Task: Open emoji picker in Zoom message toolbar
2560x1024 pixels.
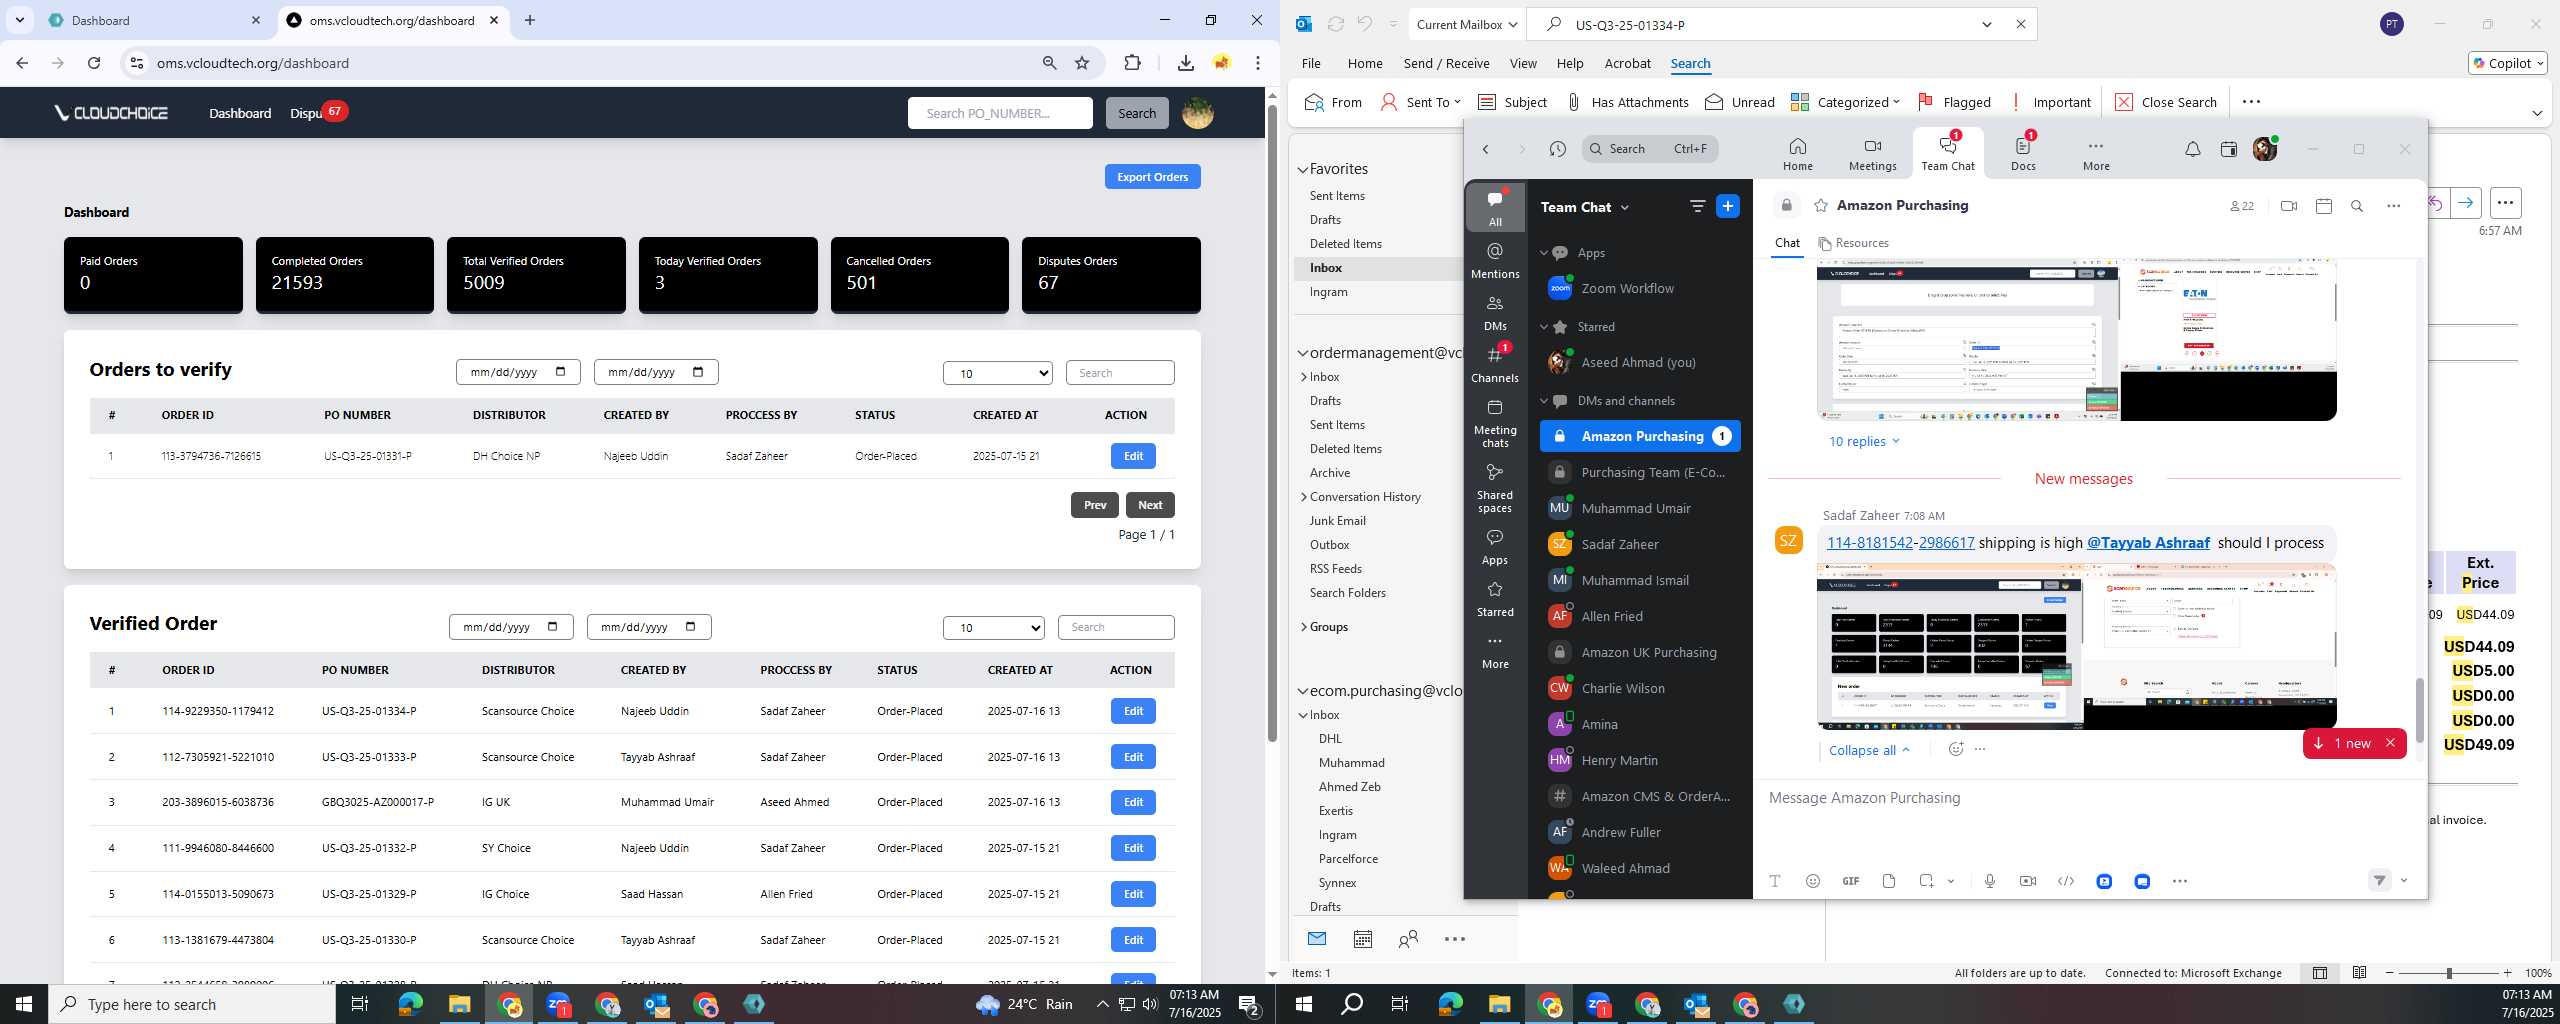Action: point(1812,881)
